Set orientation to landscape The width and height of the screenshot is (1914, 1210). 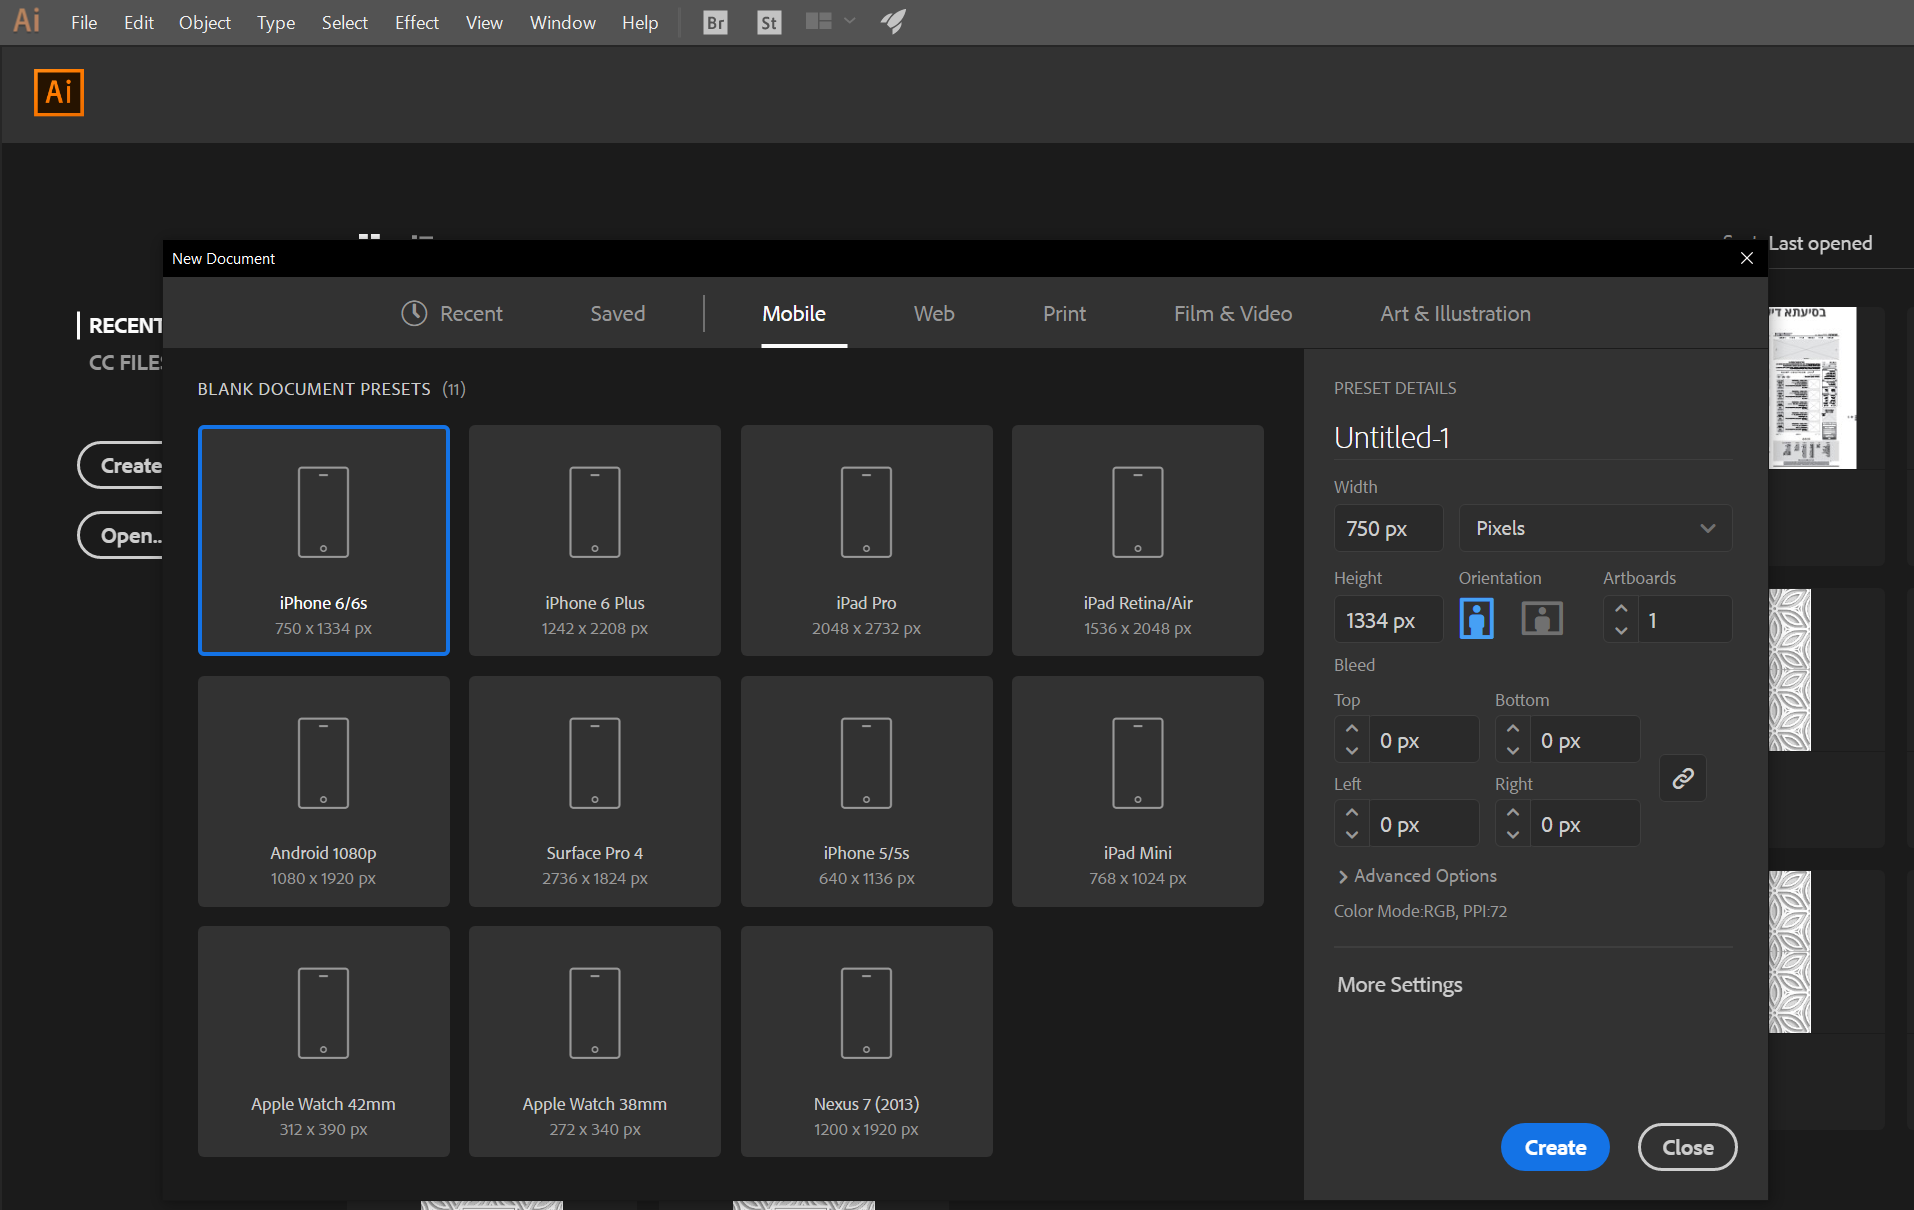pyautogui.click(x=1541, y=619)
